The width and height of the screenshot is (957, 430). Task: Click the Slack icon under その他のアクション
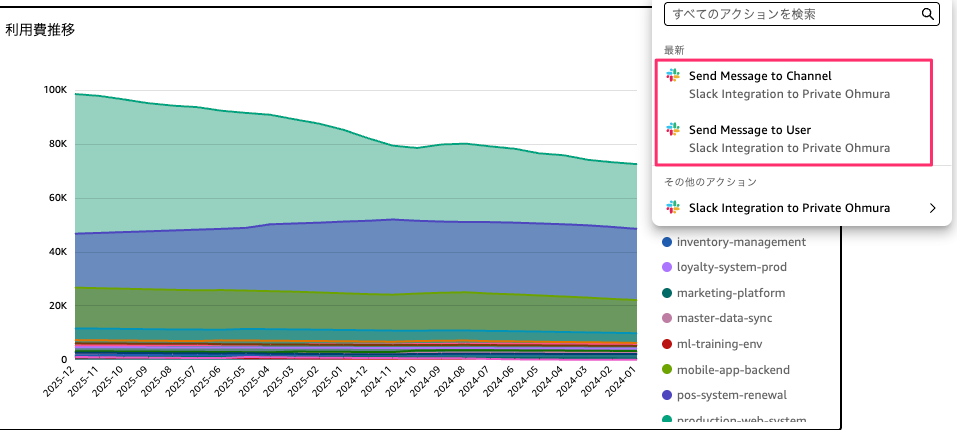click(673, 208)
